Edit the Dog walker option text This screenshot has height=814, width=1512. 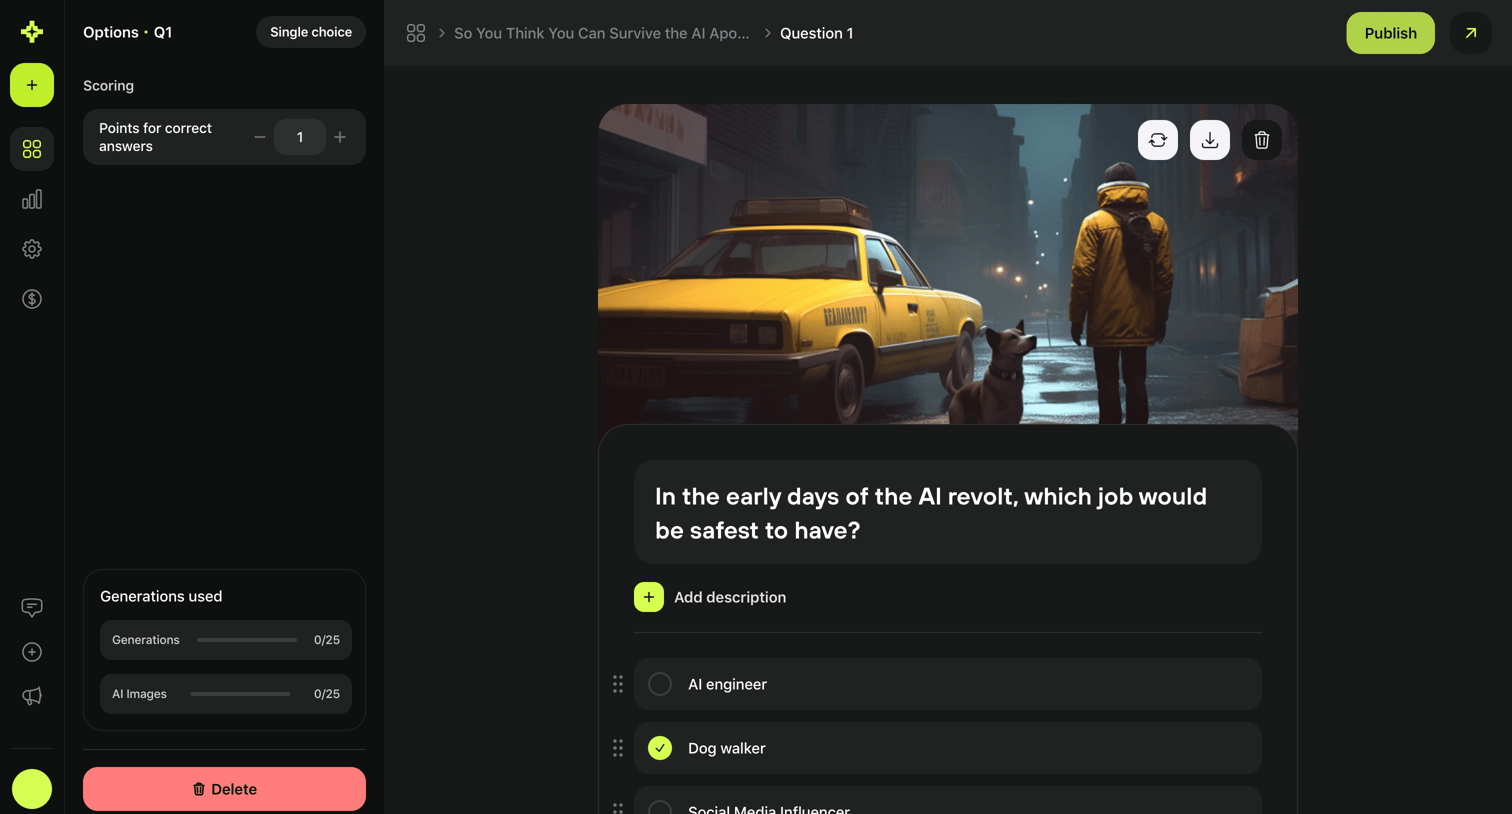(727, 748)
